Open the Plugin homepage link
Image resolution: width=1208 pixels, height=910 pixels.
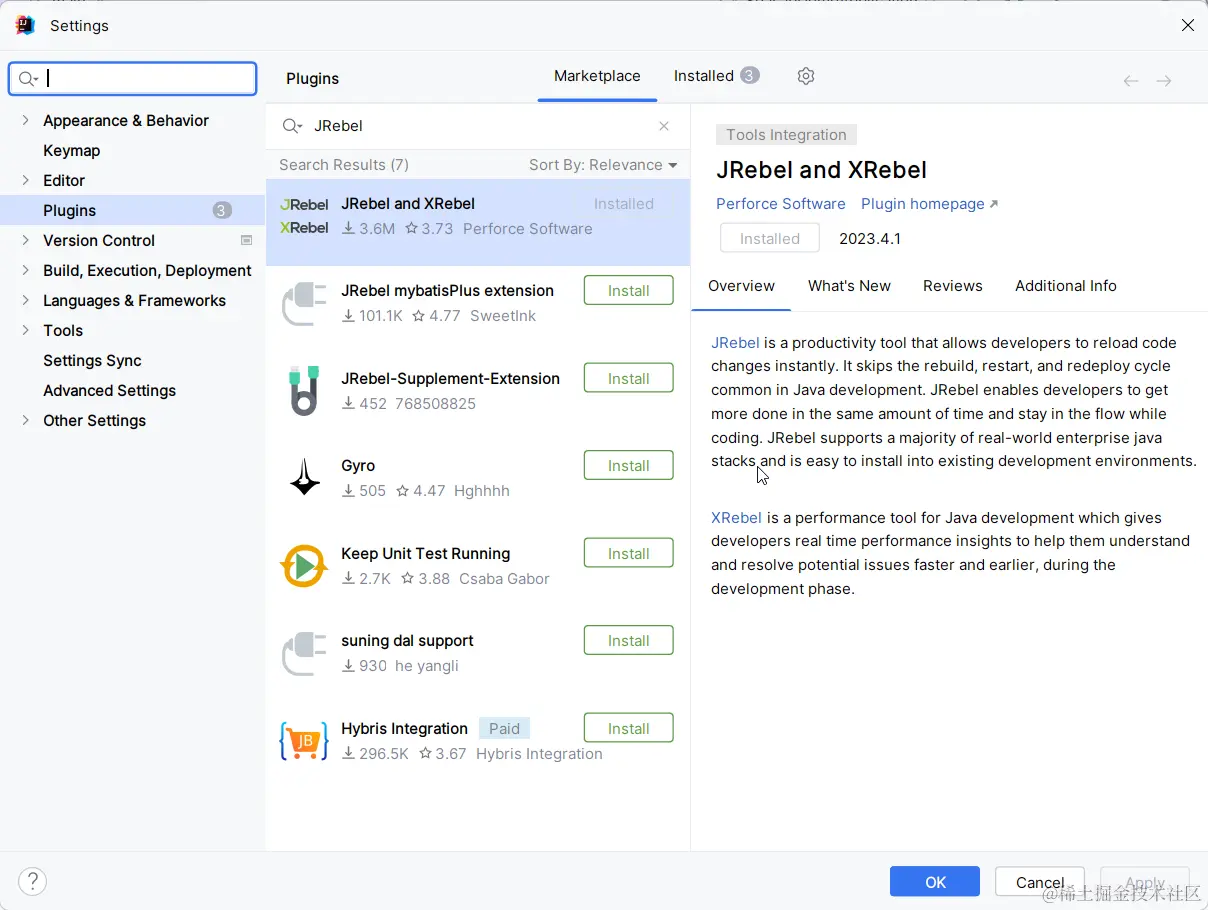point(929,204)
